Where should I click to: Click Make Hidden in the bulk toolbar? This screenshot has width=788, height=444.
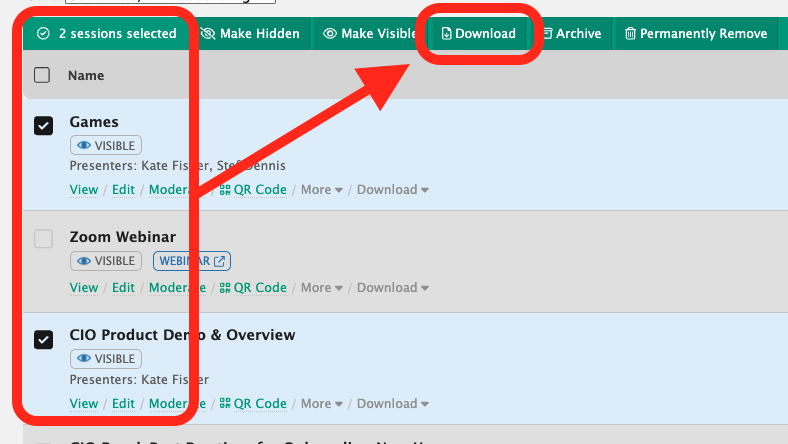[250, 34]
